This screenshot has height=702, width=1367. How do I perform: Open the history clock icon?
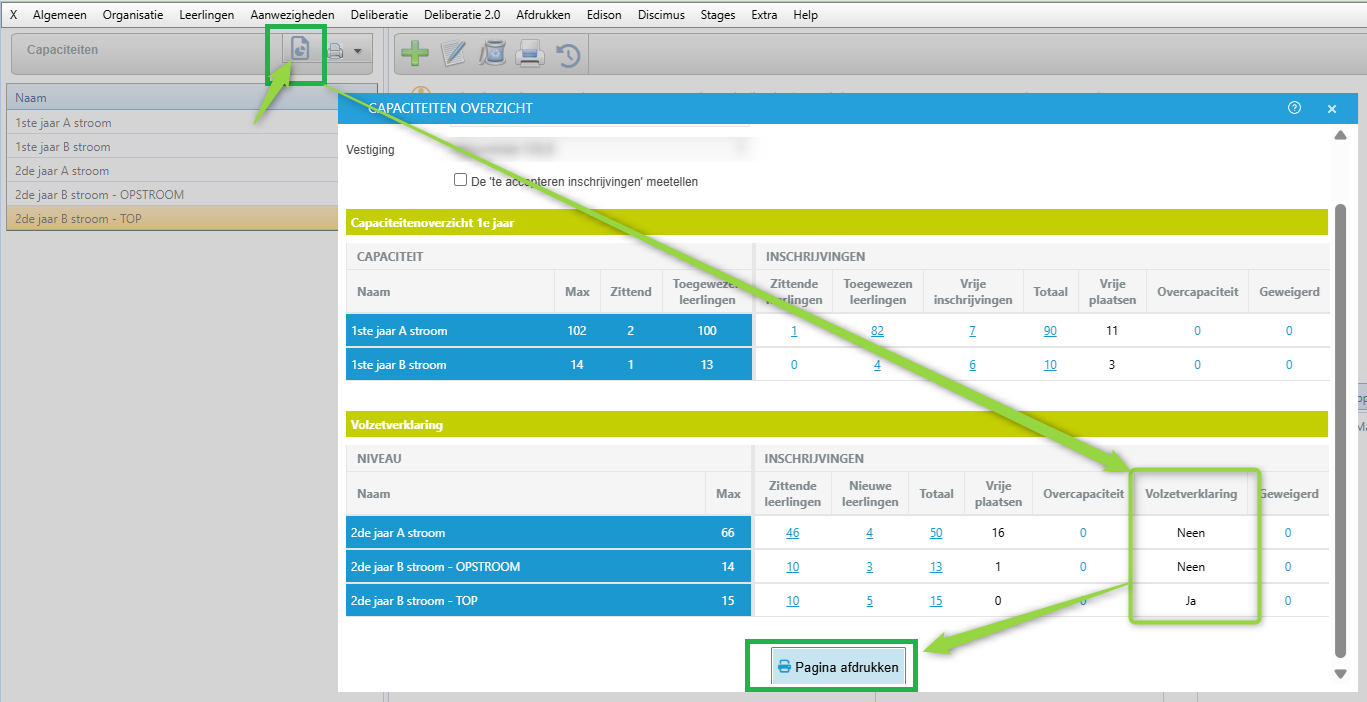tap(568, 55)
